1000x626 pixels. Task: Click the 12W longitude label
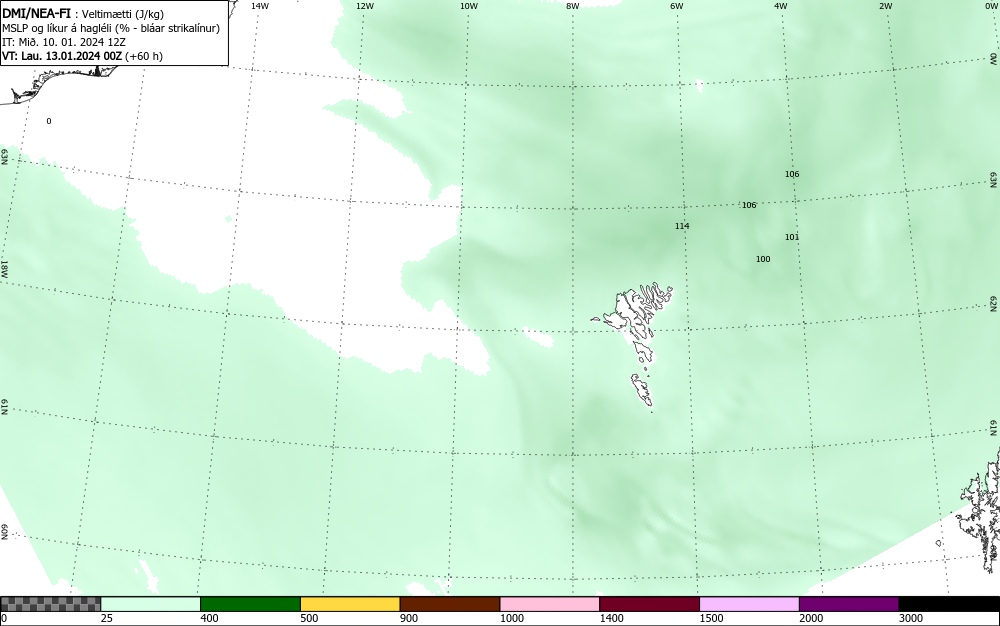tap(364, 6)
